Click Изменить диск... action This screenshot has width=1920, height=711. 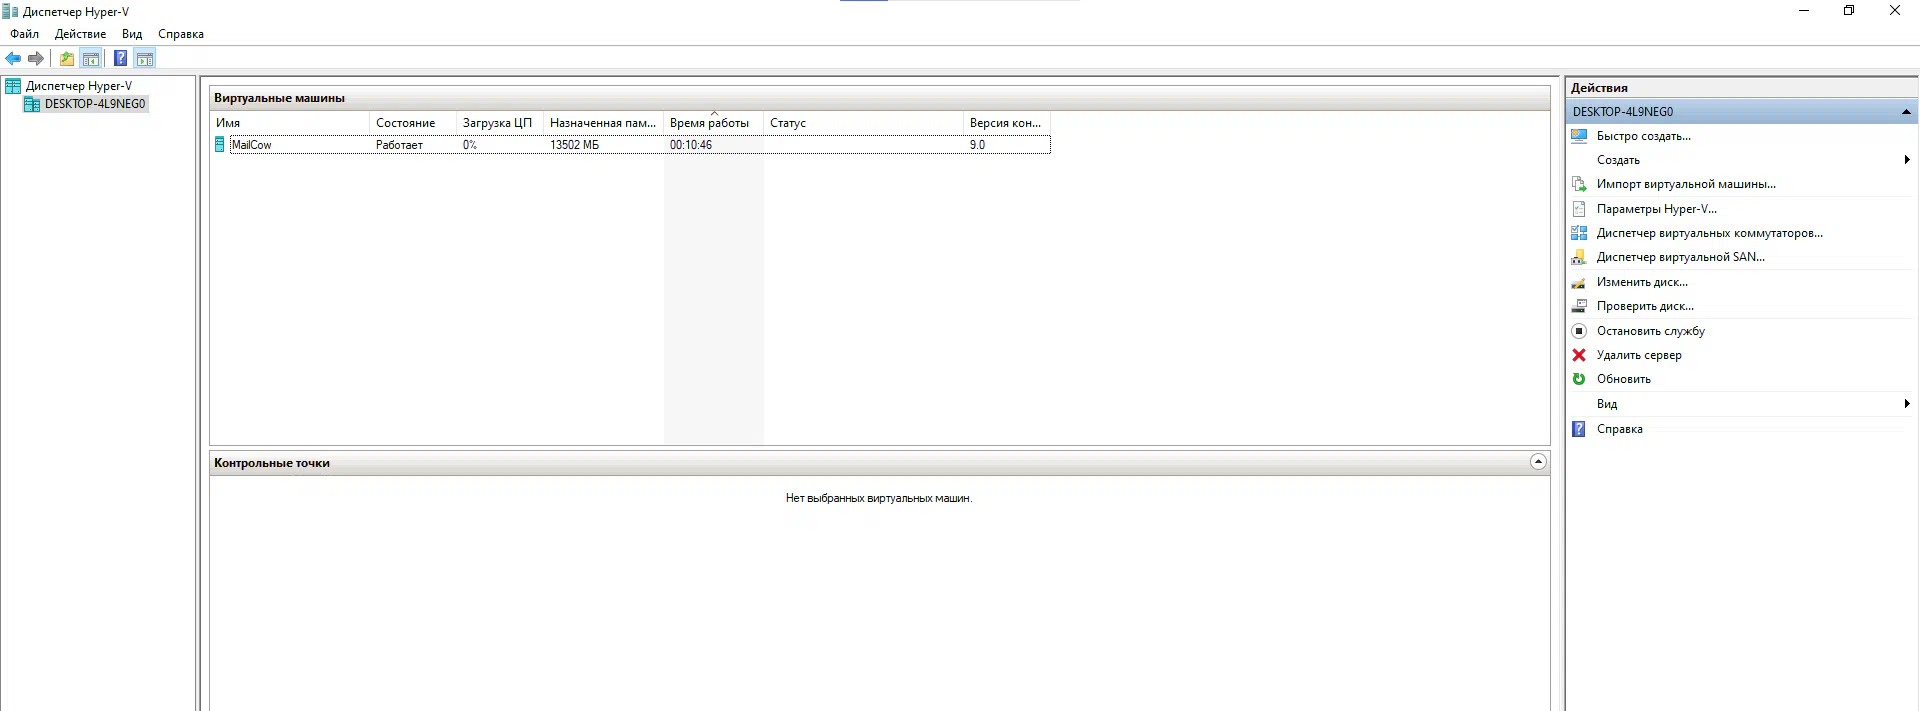(1642, 282)
